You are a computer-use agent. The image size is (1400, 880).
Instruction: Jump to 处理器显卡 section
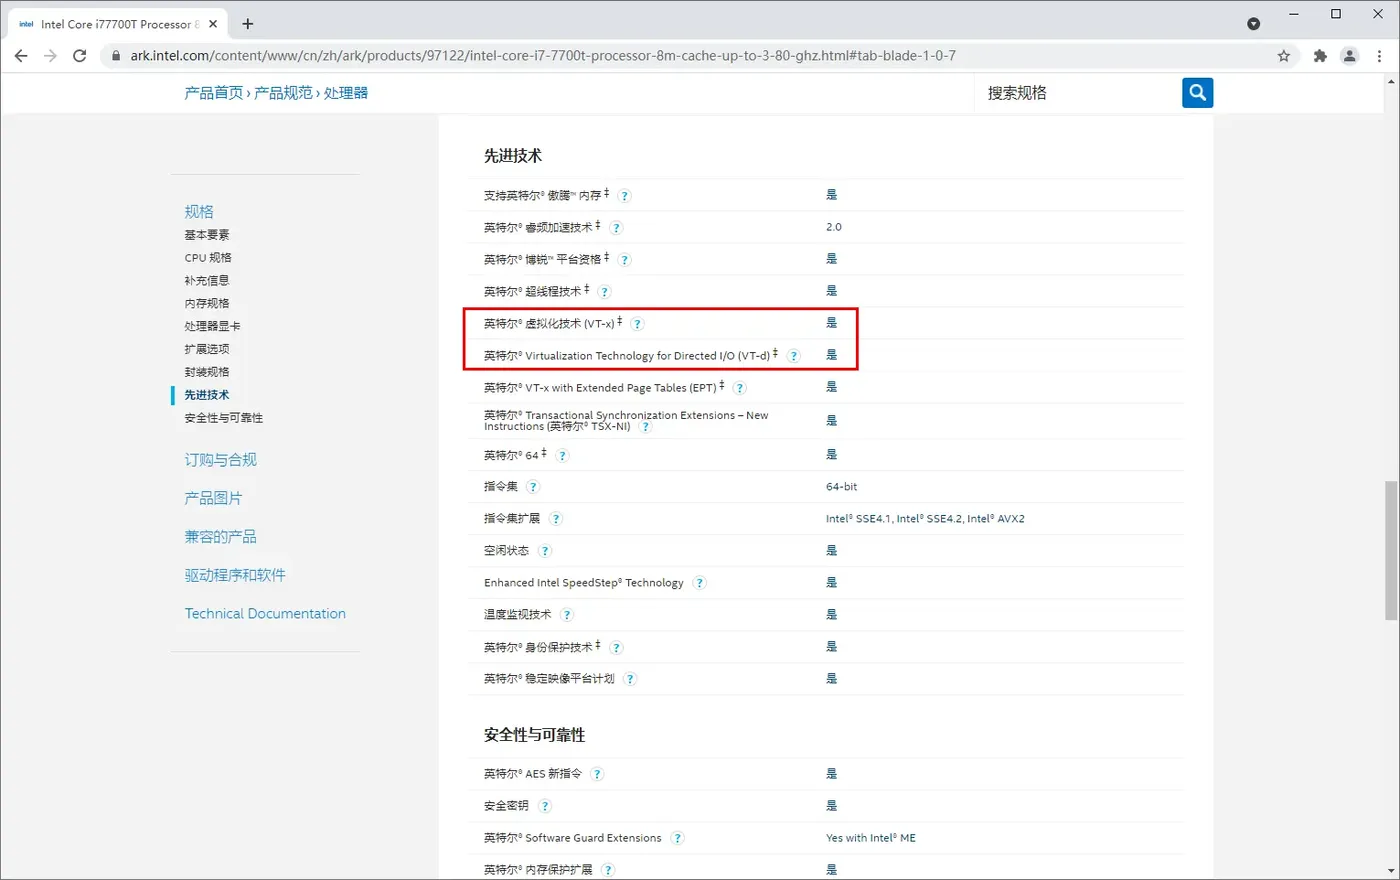pyautogui.click(x=212, y=327)
